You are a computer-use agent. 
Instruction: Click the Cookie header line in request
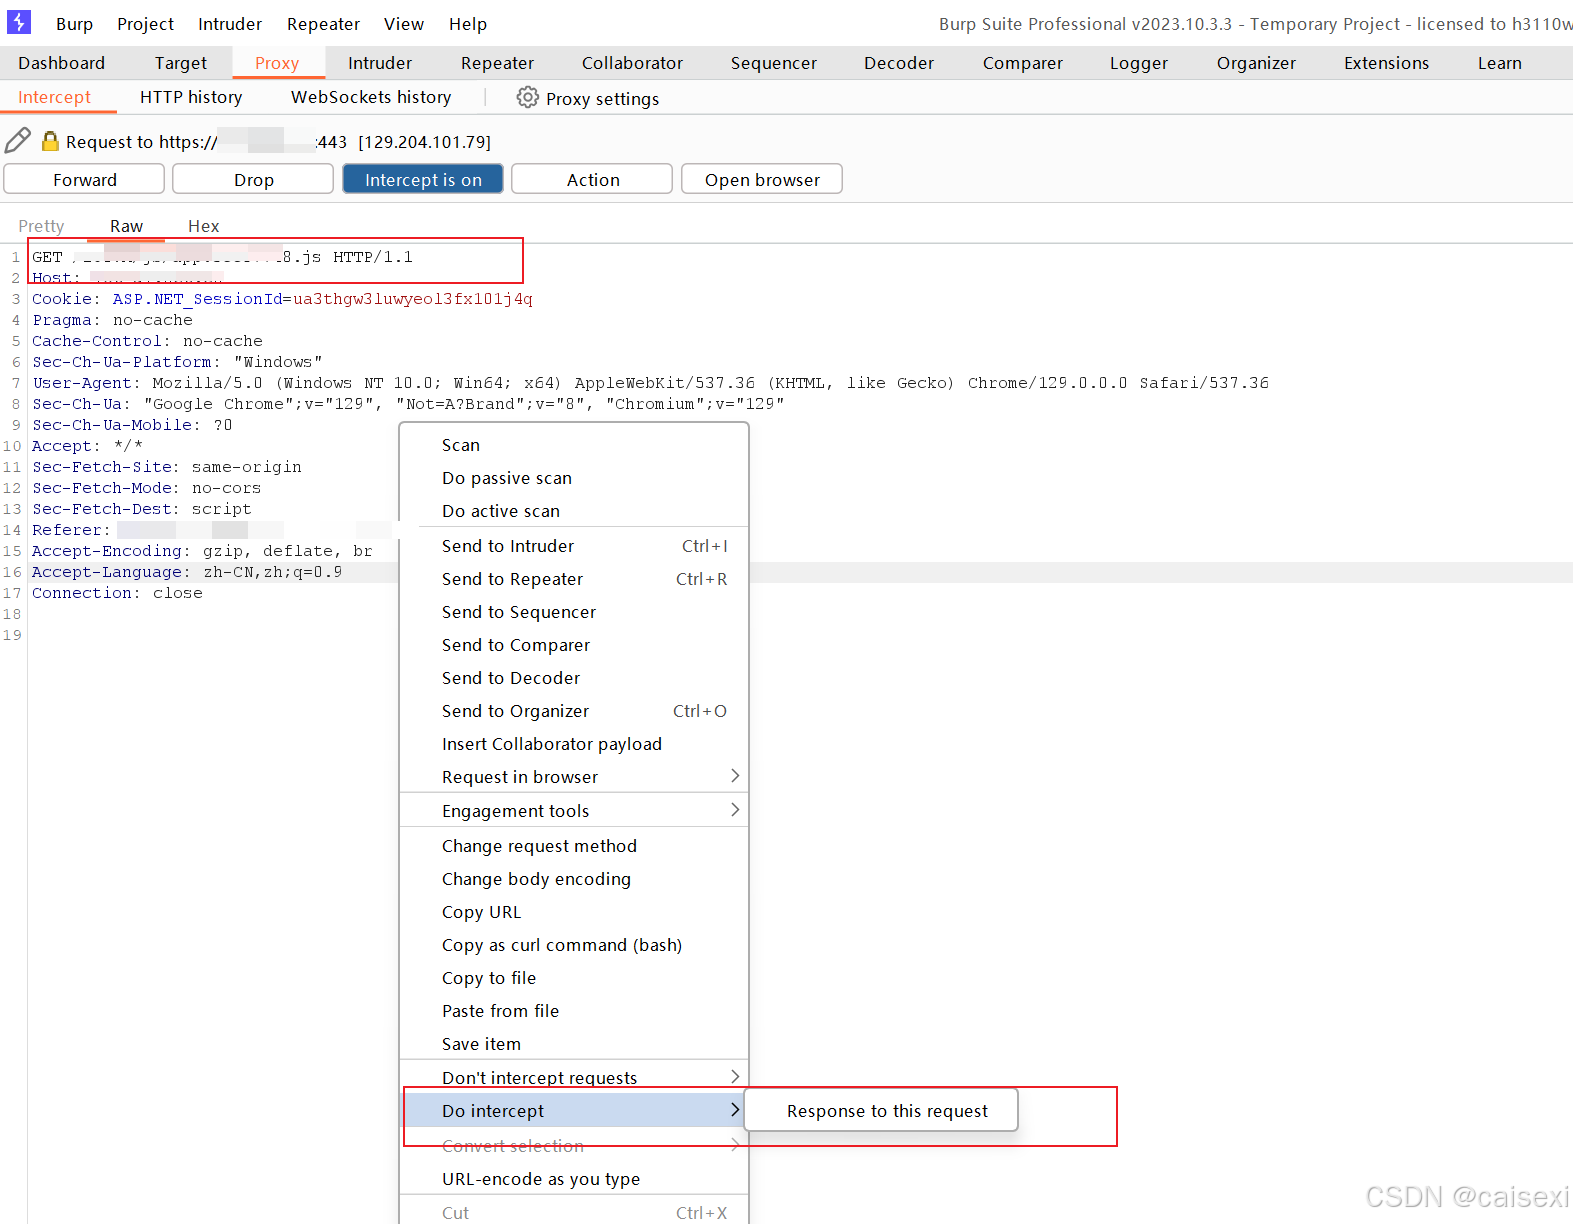point(282,299)
